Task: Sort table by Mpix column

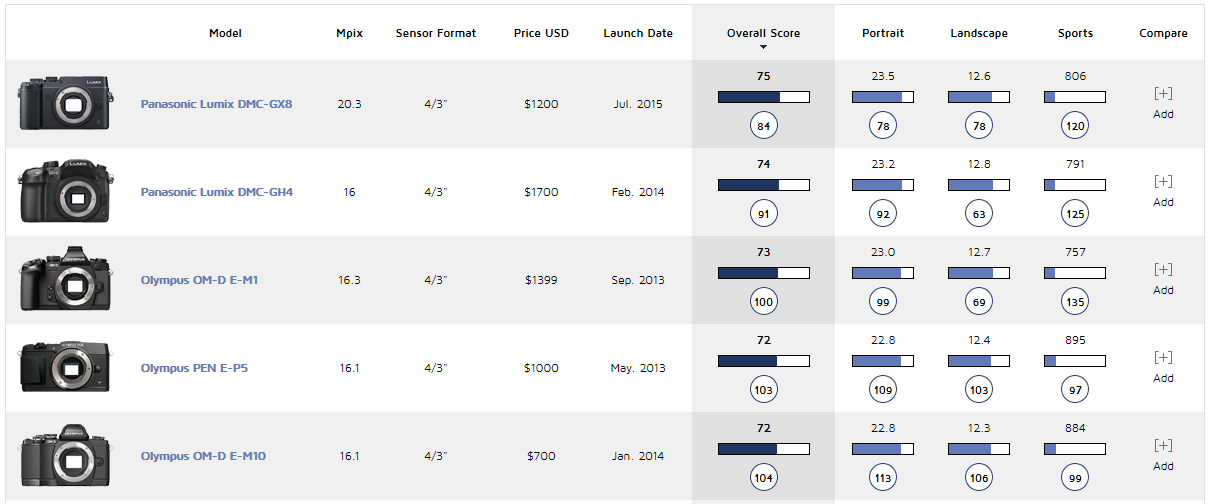Action: point(349,33)
